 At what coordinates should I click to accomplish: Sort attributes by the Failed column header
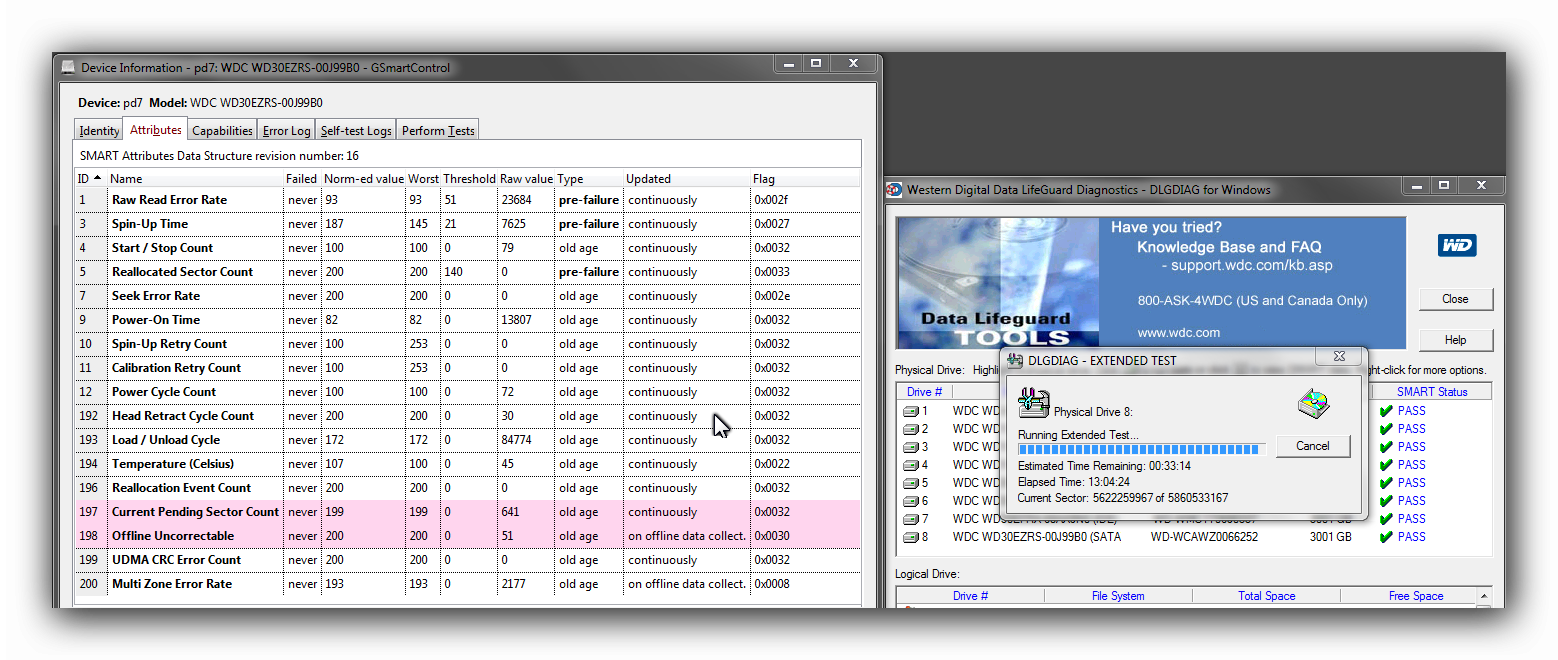(301, 179)
